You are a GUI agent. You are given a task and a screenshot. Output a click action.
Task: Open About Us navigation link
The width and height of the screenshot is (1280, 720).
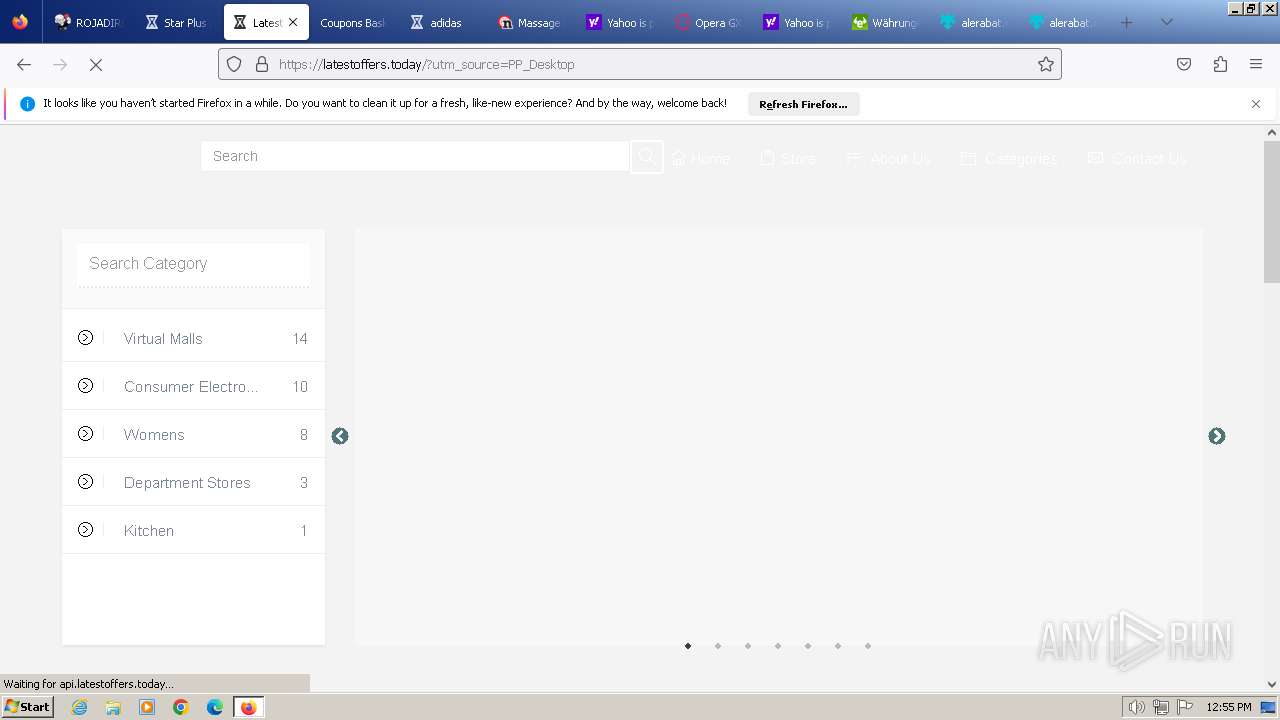pos(888,158)
